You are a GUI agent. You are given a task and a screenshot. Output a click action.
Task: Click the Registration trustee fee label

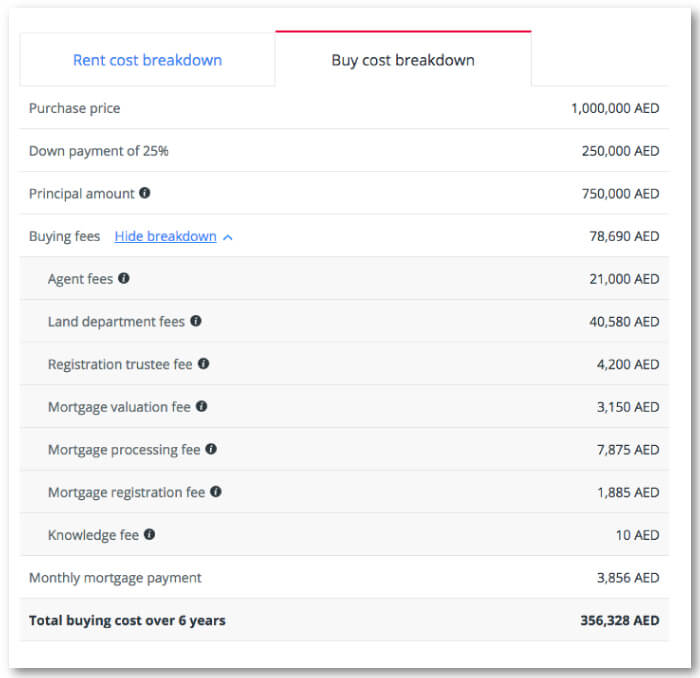pos(120,364)
